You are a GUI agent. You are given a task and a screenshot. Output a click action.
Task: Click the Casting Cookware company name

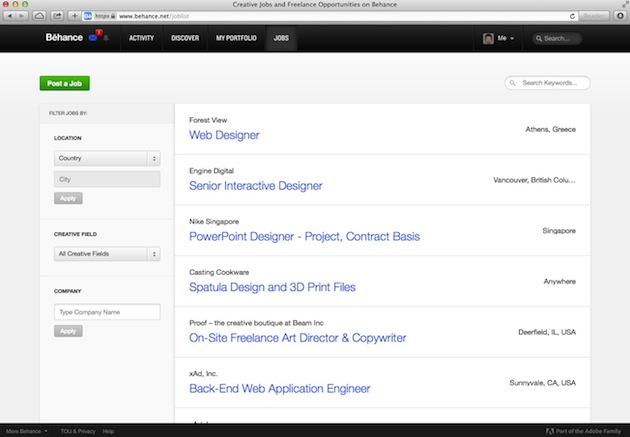(219, 272)
